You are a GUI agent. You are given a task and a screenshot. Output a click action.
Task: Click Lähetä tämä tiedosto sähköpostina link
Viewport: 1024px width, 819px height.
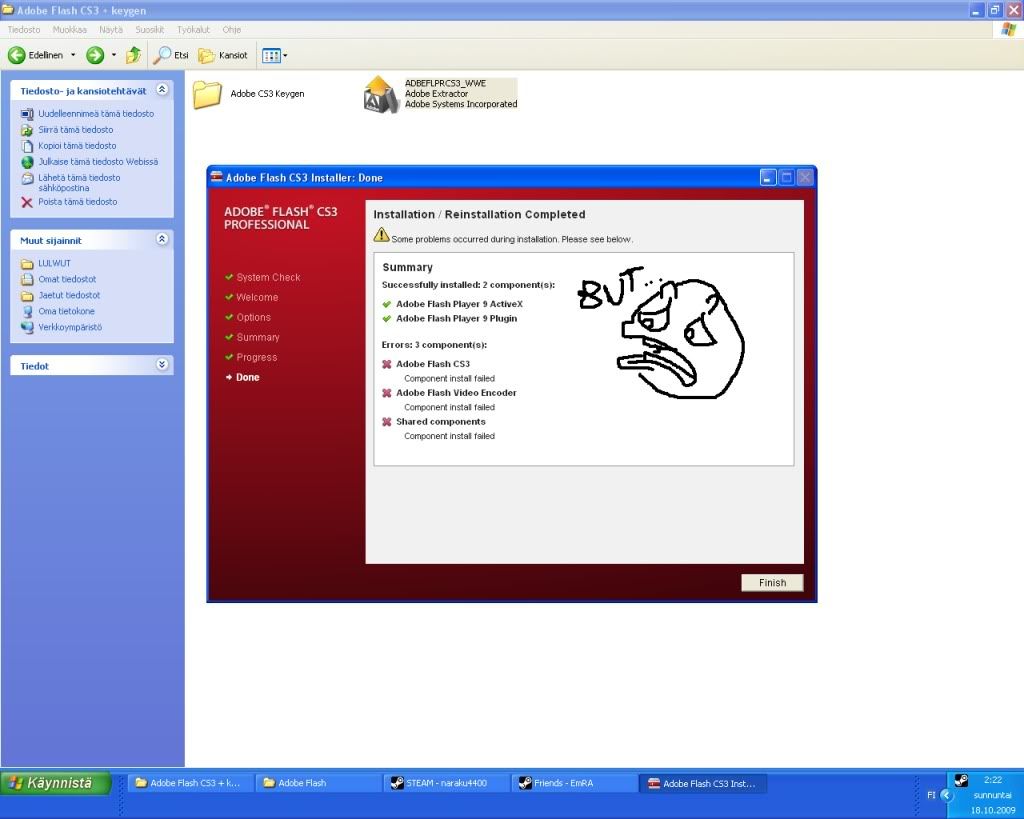[x=79, y=183]
